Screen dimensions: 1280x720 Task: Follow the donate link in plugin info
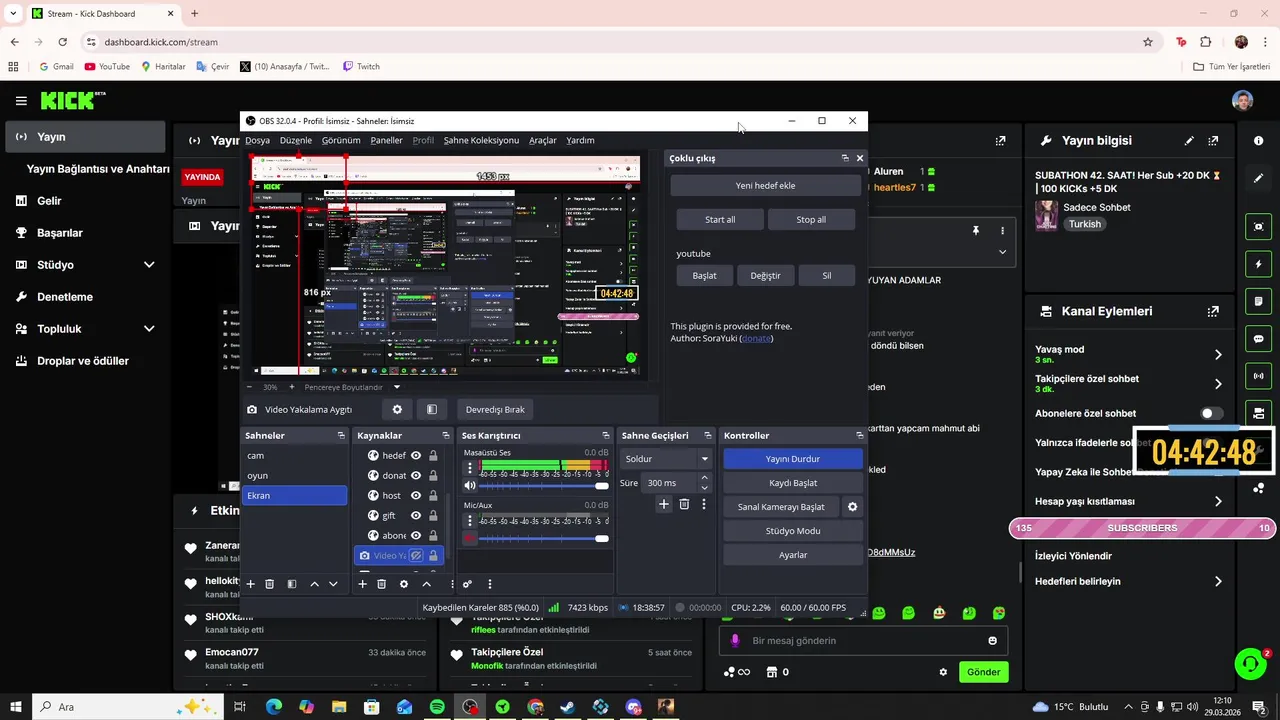coord(756,339)
